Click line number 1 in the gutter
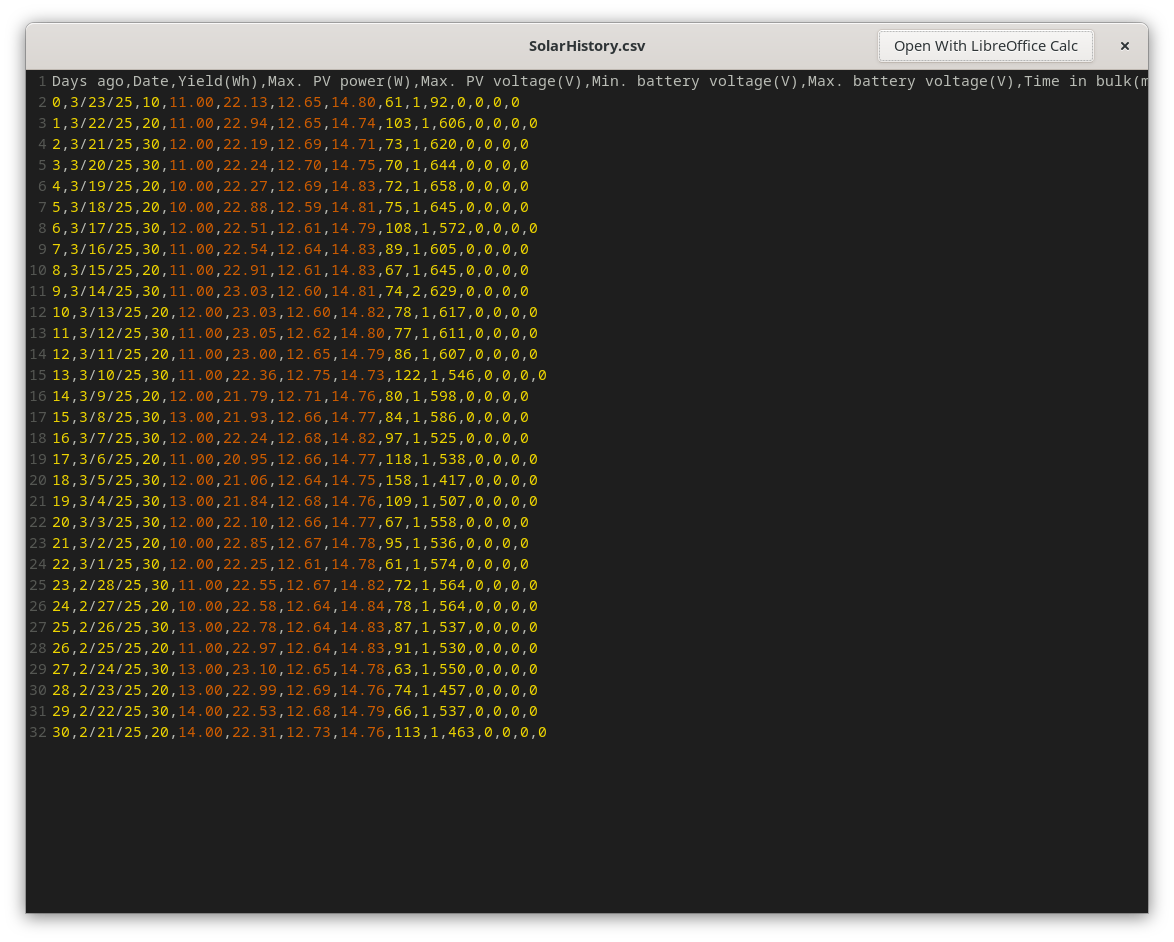This screenshot has width=1174, height=942. (x=42, y=81)
